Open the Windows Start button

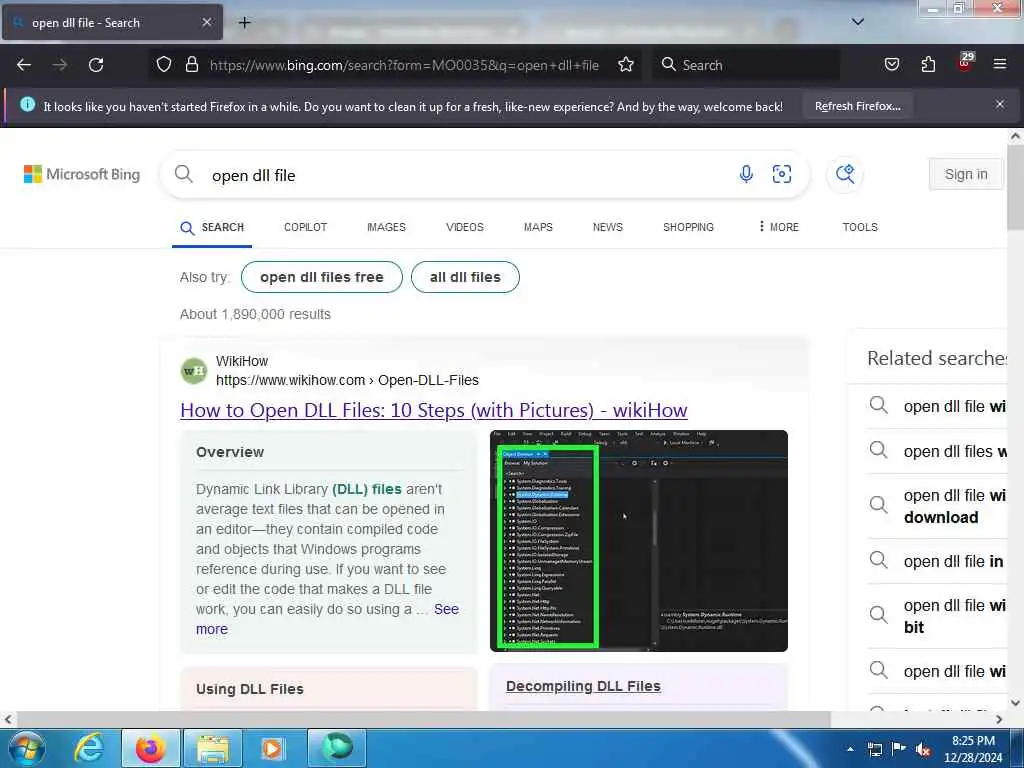click(27, 748)
